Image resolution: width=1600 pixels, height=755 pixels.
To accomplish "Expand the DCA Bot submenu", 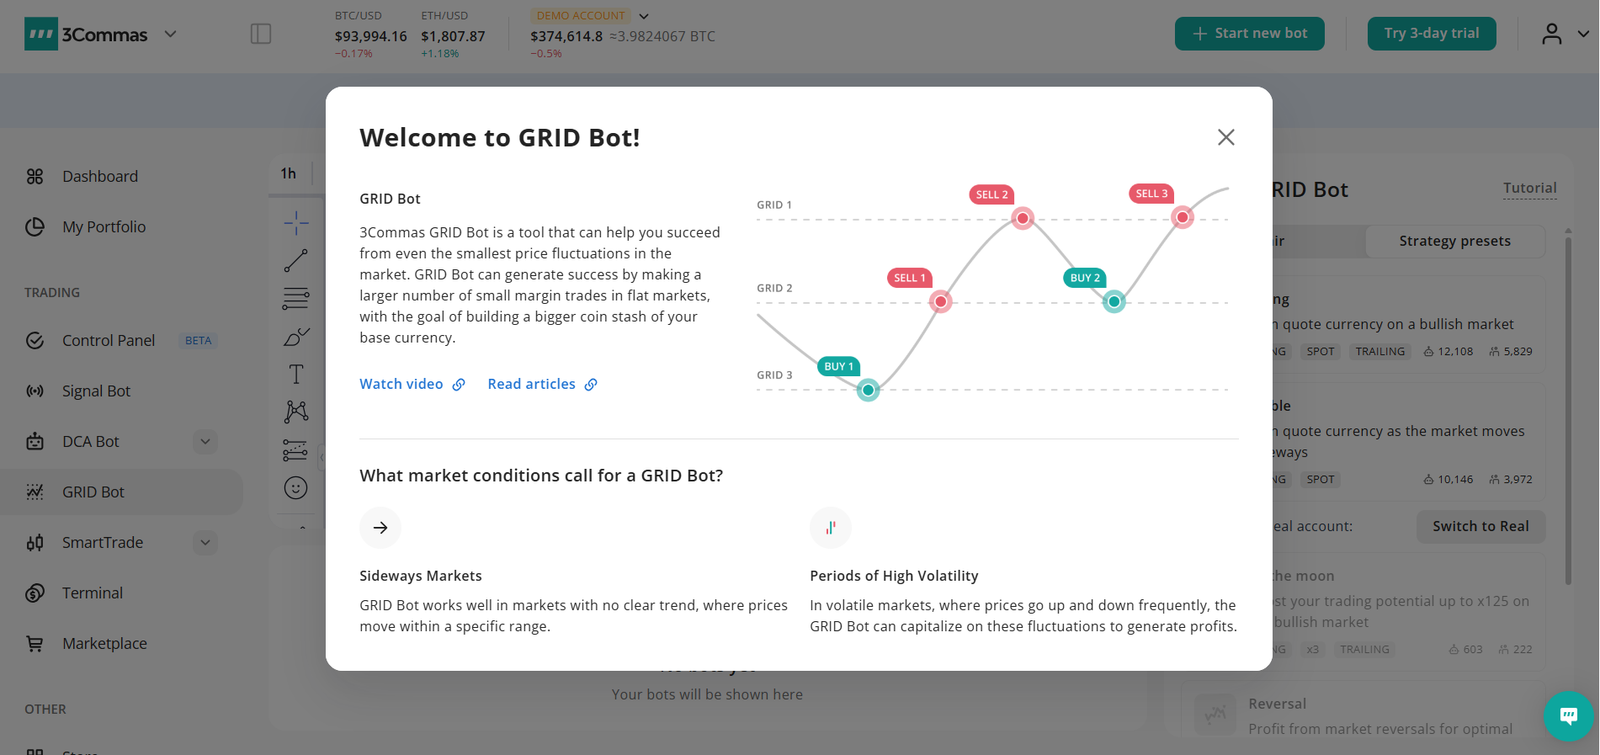I will point(205,441).
